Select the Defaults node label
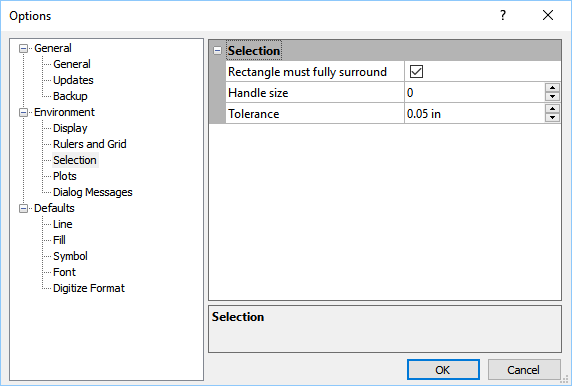Screen dimensions: 572x386 pos(54,208)
